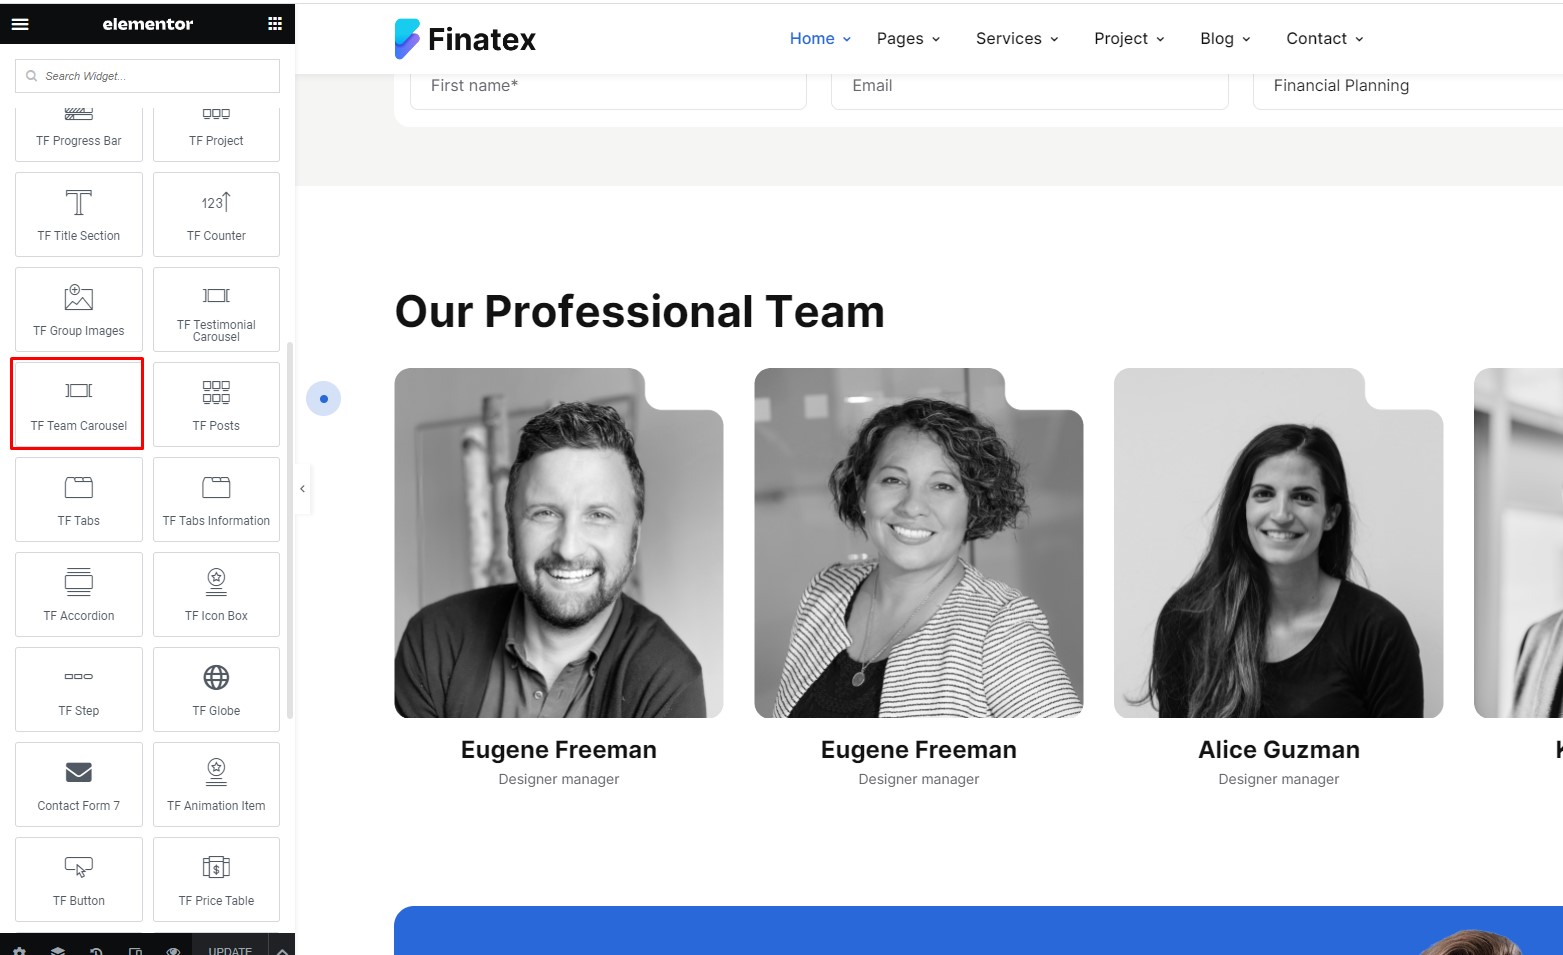The height and width of the screenshot is (955, 1563).
Task: Click the widget panel scrollbar
Action: 290,530
